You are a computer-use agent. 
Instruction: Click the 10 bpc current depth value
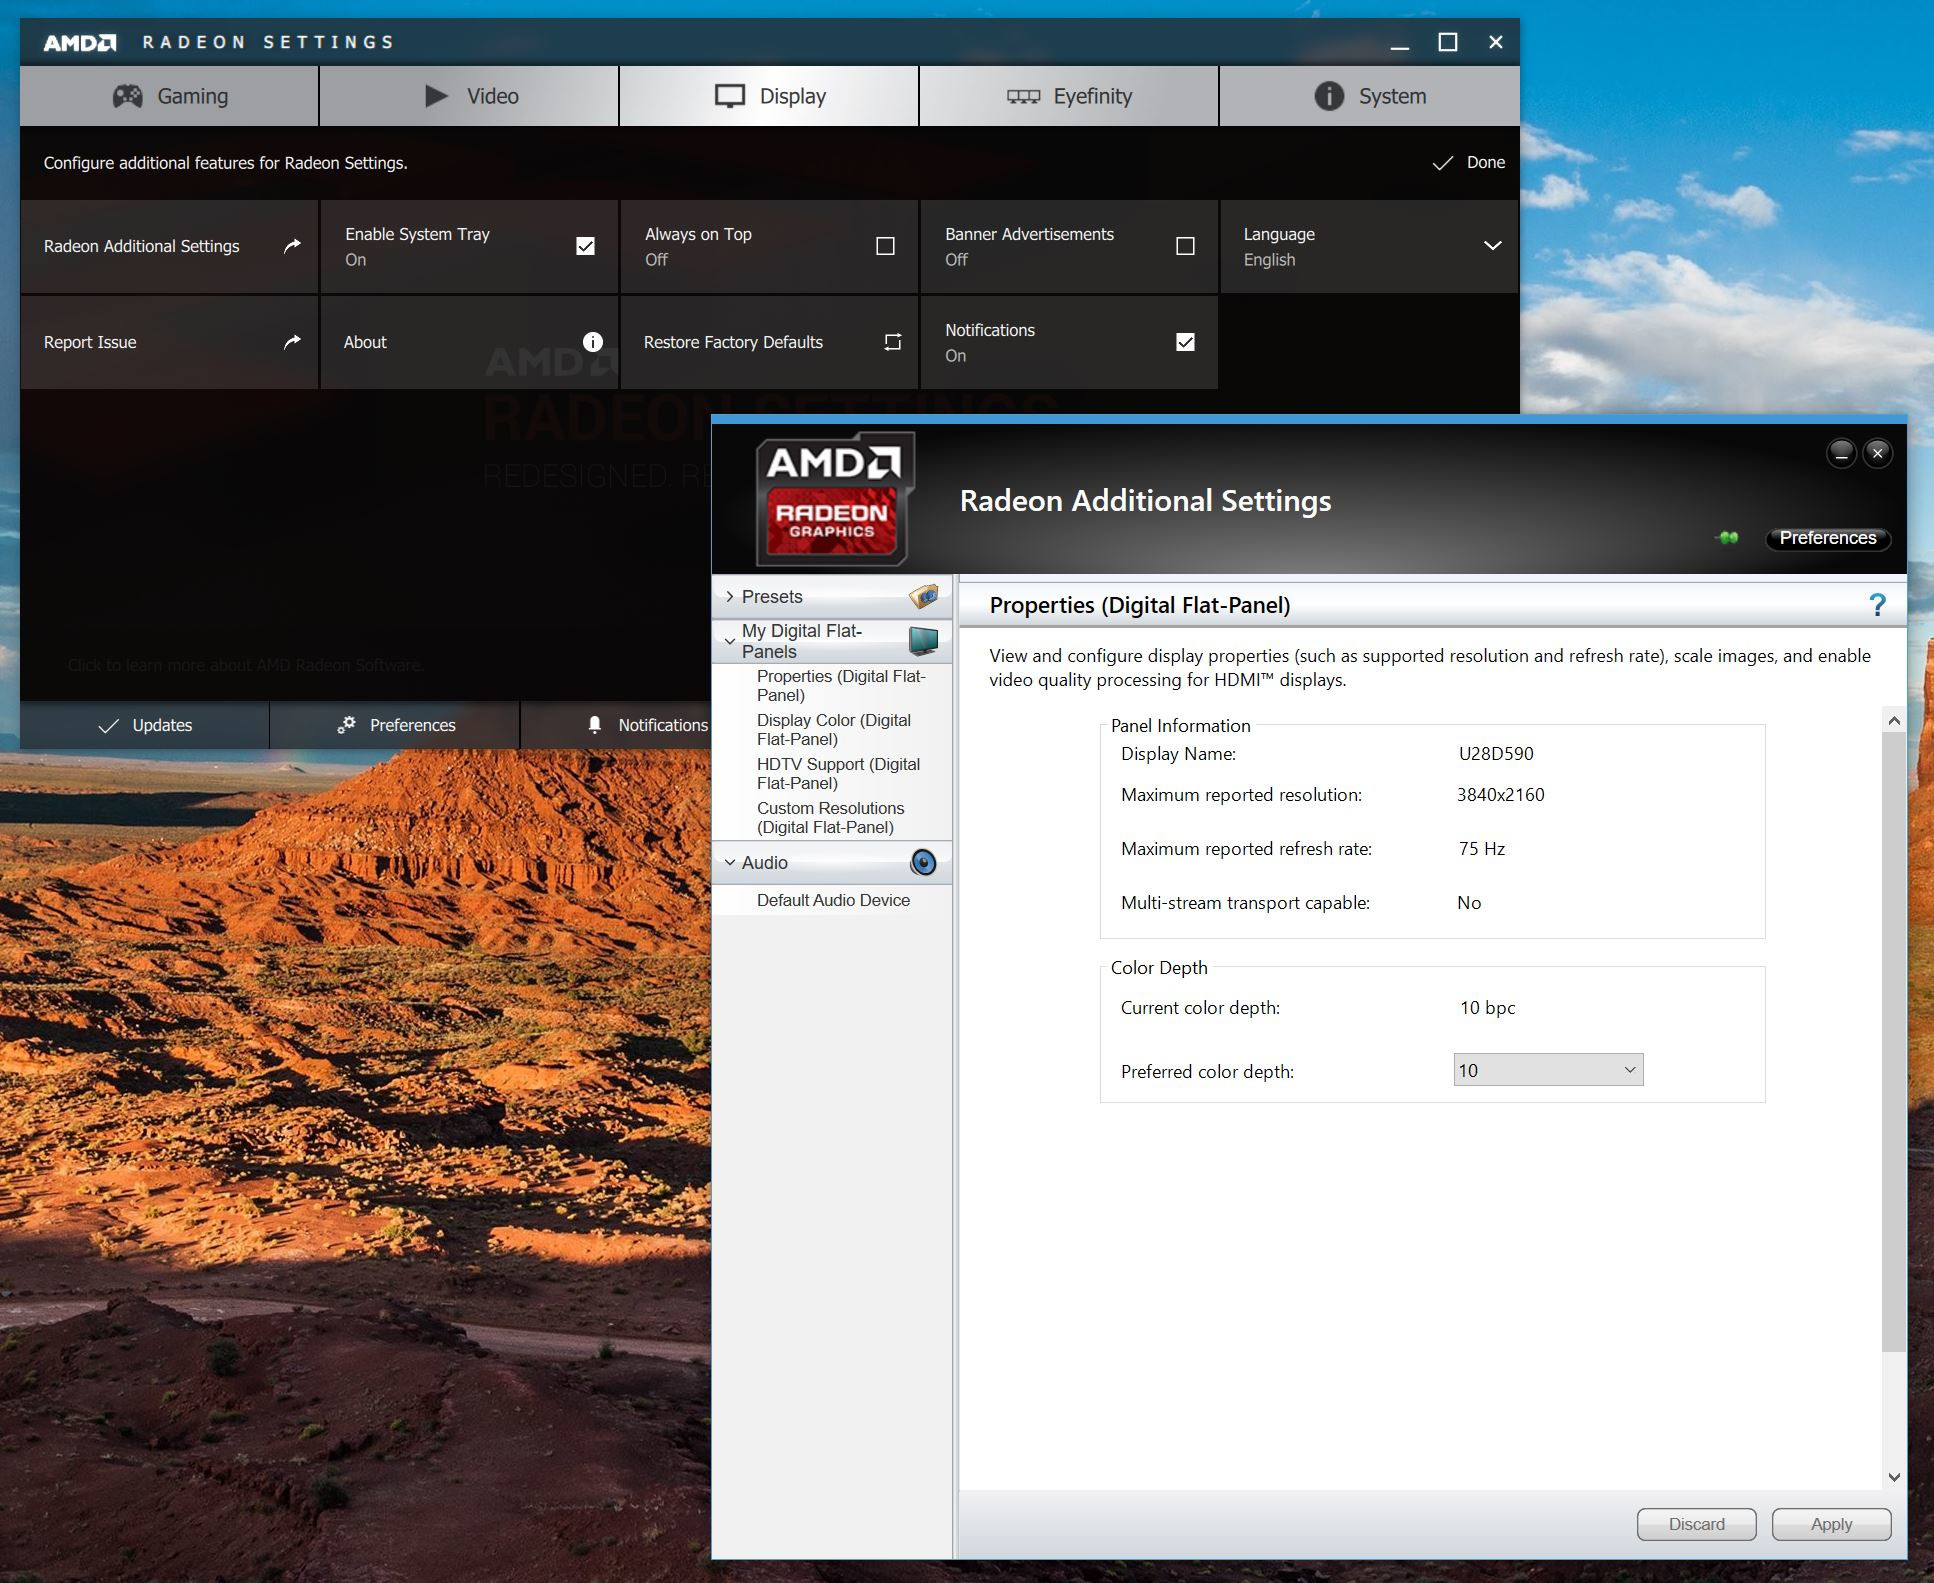tap(1487, 1008)
